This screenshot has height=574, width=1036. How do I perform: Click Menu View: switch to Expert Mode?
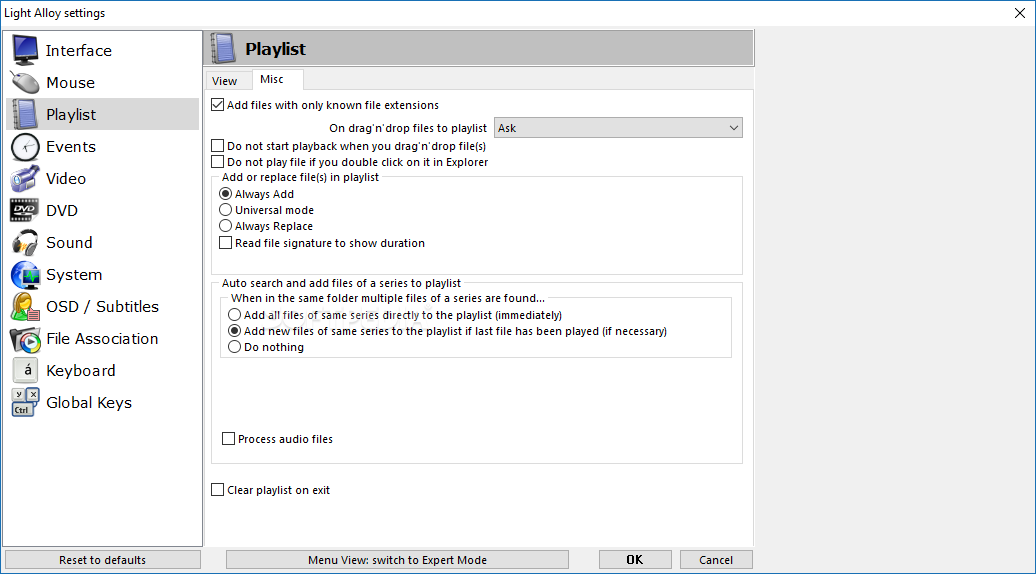pos(397,559)
